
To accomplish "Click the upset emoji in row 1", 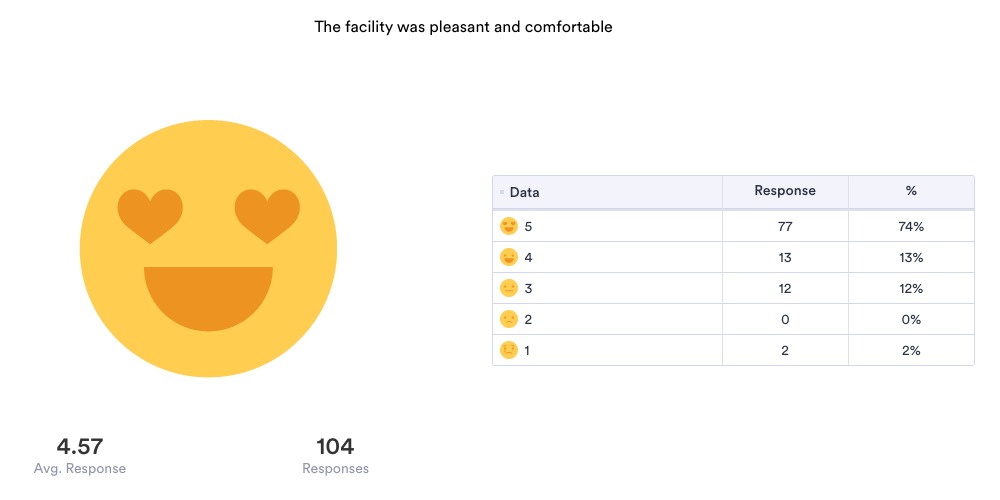I will click(x=509, y=351).
